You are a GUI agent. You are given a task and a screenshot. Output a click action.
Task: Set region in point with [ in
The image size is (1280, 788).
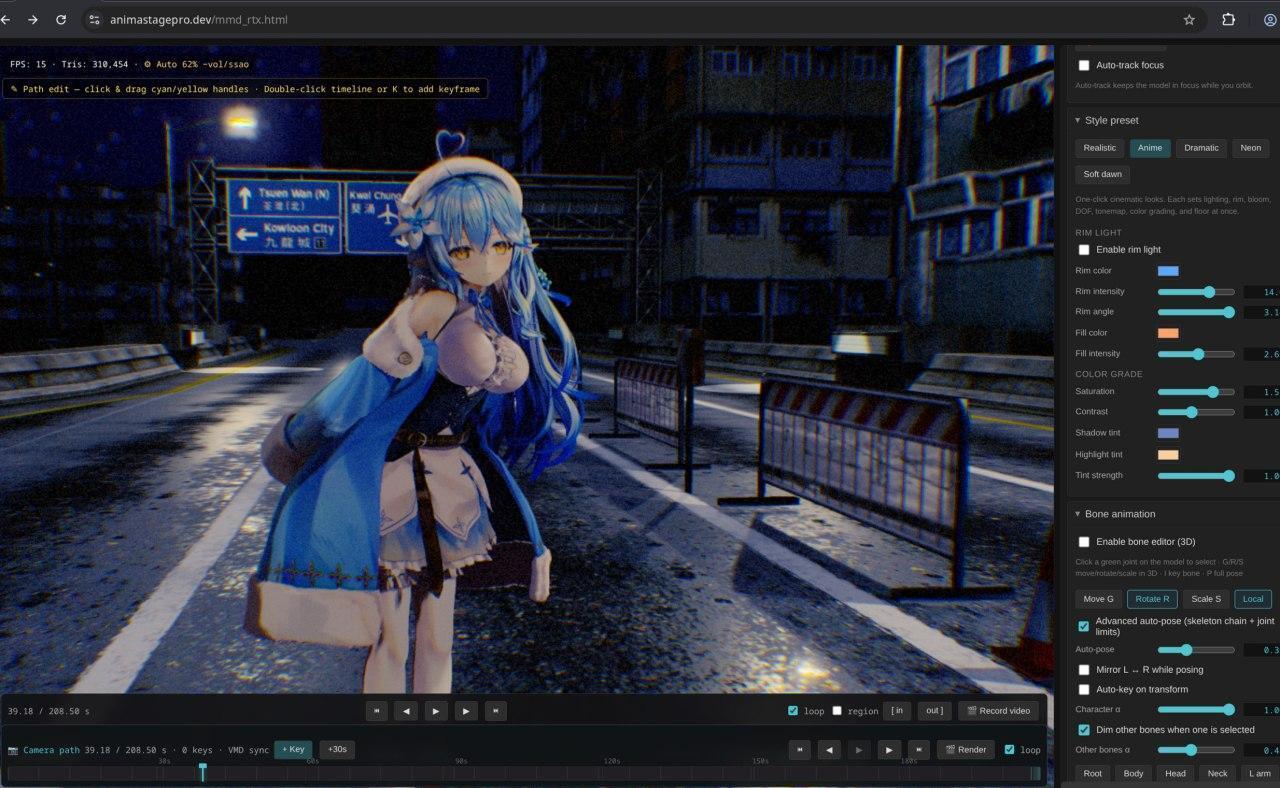pyautogui.click(x=898, y=711)
